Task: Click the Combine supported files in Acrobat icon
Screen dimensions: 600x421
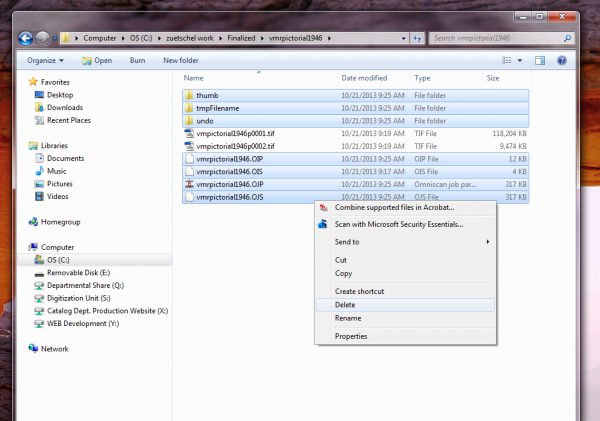Action: point(323,207)
